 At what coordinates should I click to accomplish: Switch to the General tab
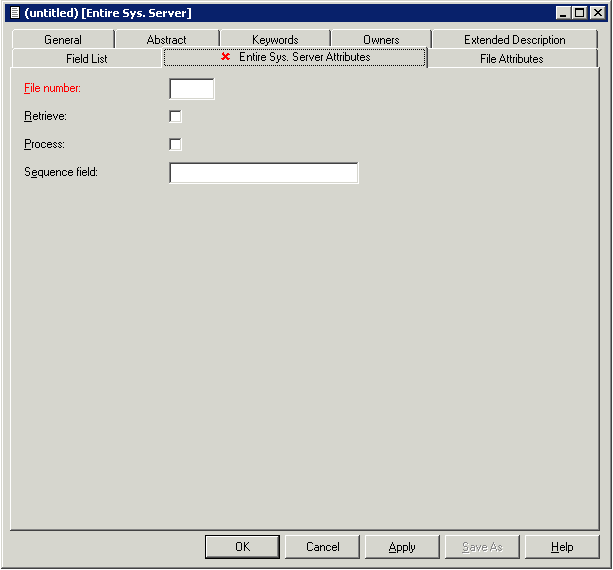[x=63, y=40]
